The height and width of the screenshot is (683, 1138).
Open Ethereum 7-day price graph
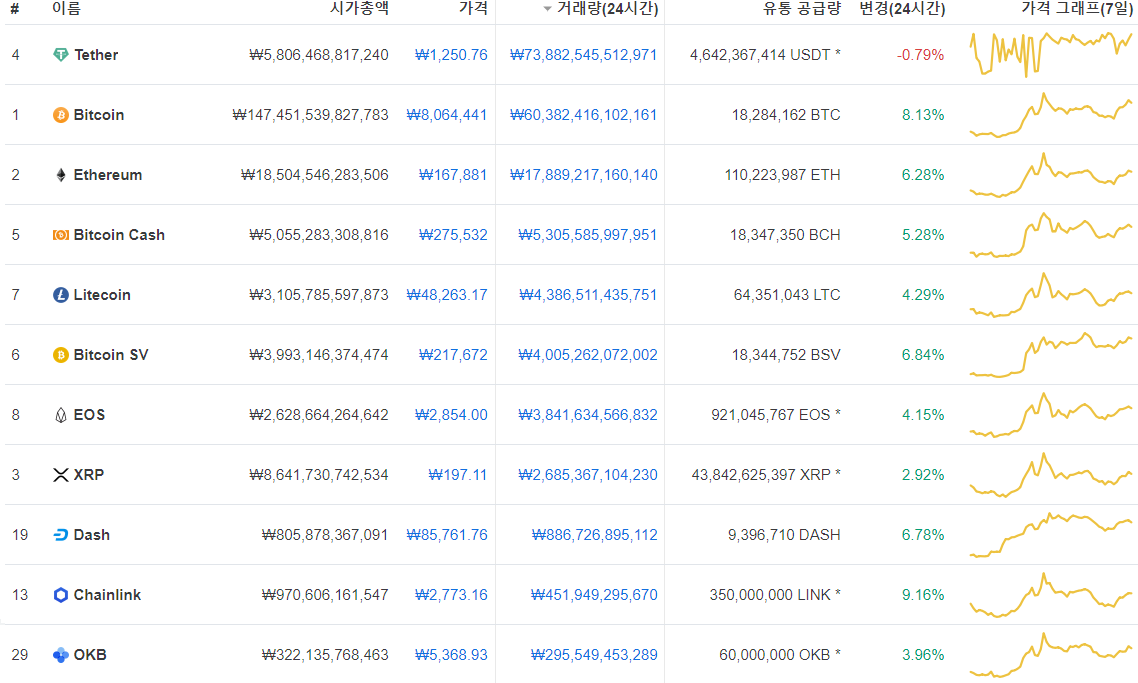(1051, 175)
